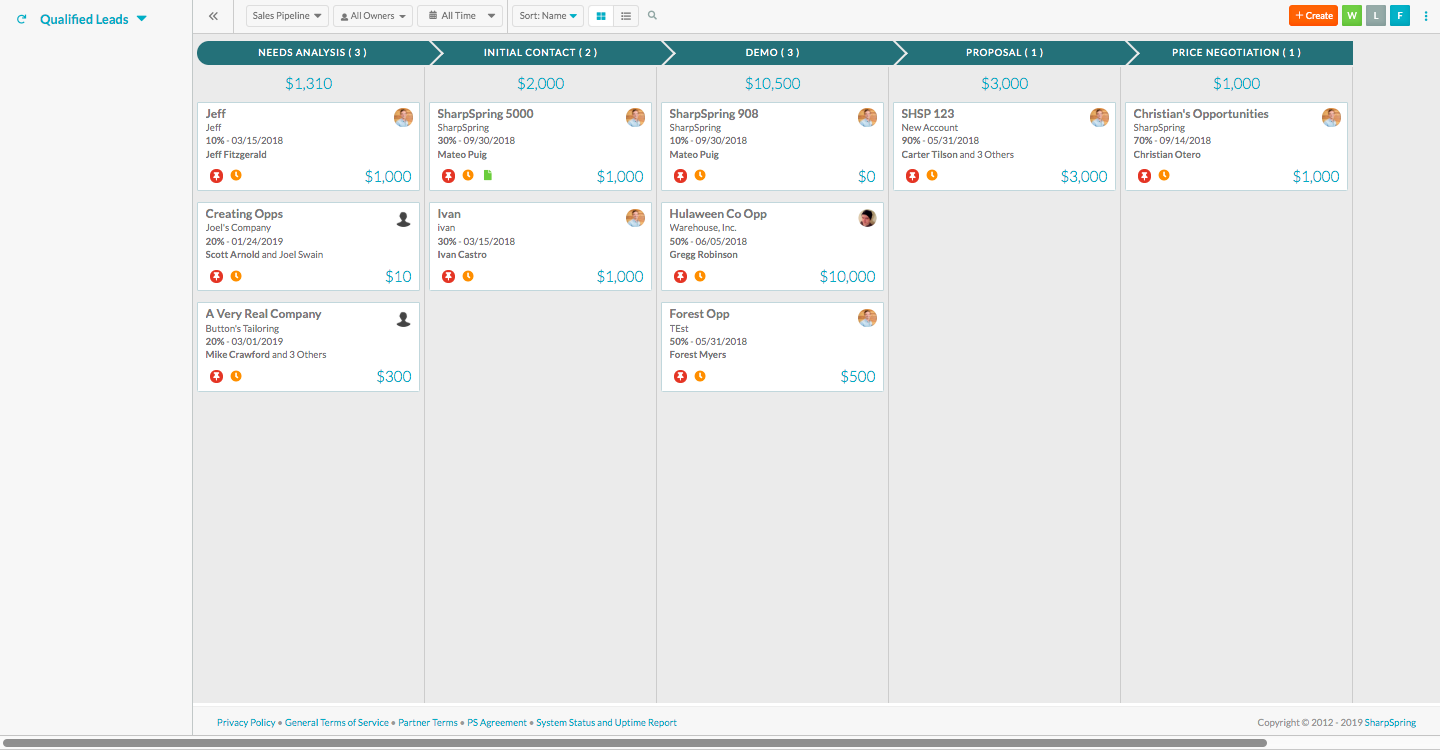Screen dimensions: 1440x750
Task: Toggle the W status button
Action: click(1351, 15)
